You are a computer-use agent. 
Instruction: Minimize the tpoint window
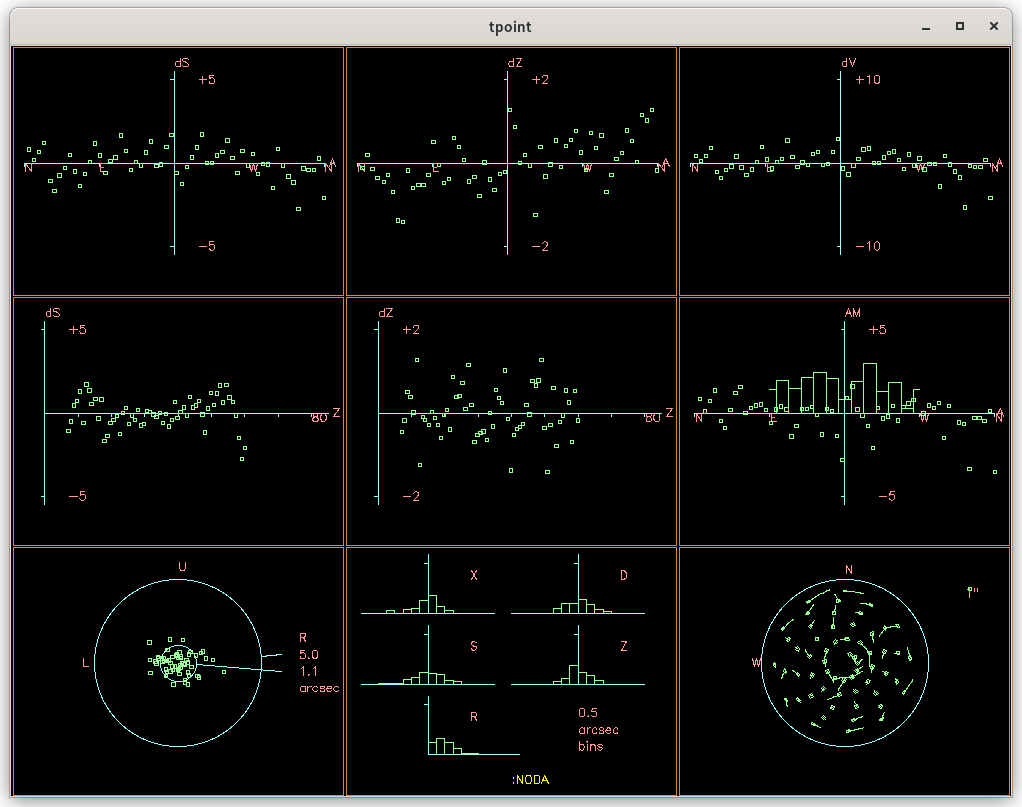(925, 26)
